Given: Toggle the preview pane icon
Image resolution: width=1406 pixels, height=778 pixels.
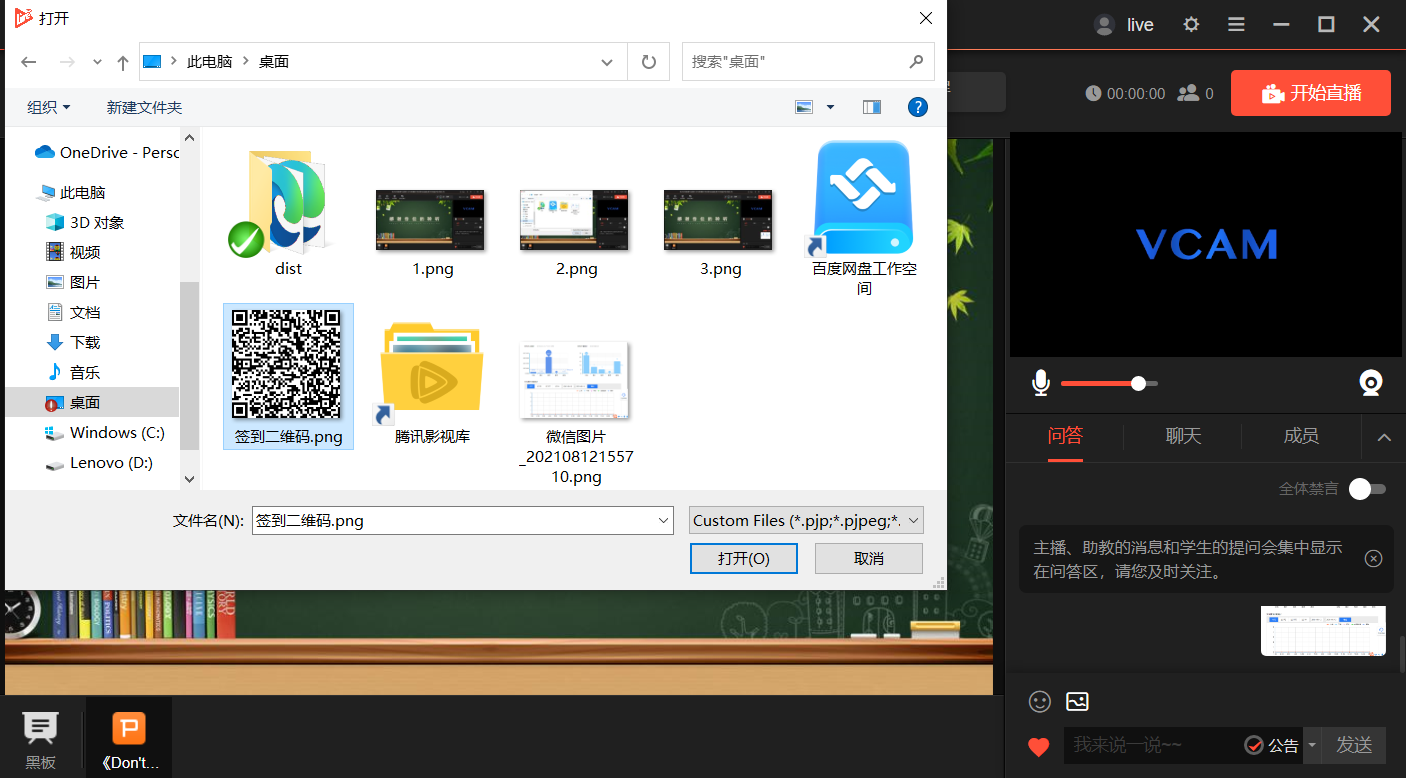Looking at the screenshot, I should tap(872, 107).
